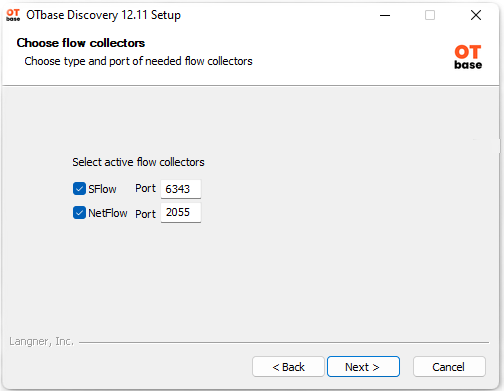The image size is (504, 391).
Task: Click the Port label beside 6343
Action: pyautogui.click(x=145, y=188)
